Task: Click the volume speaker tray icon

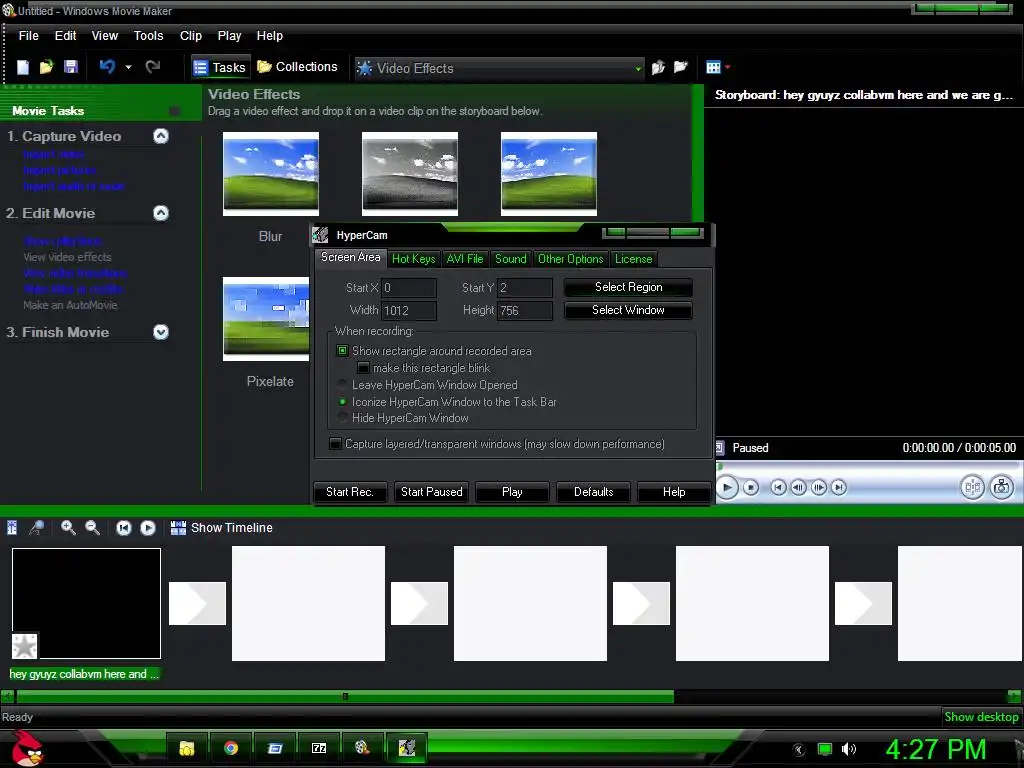Action: tap(849, 750)
